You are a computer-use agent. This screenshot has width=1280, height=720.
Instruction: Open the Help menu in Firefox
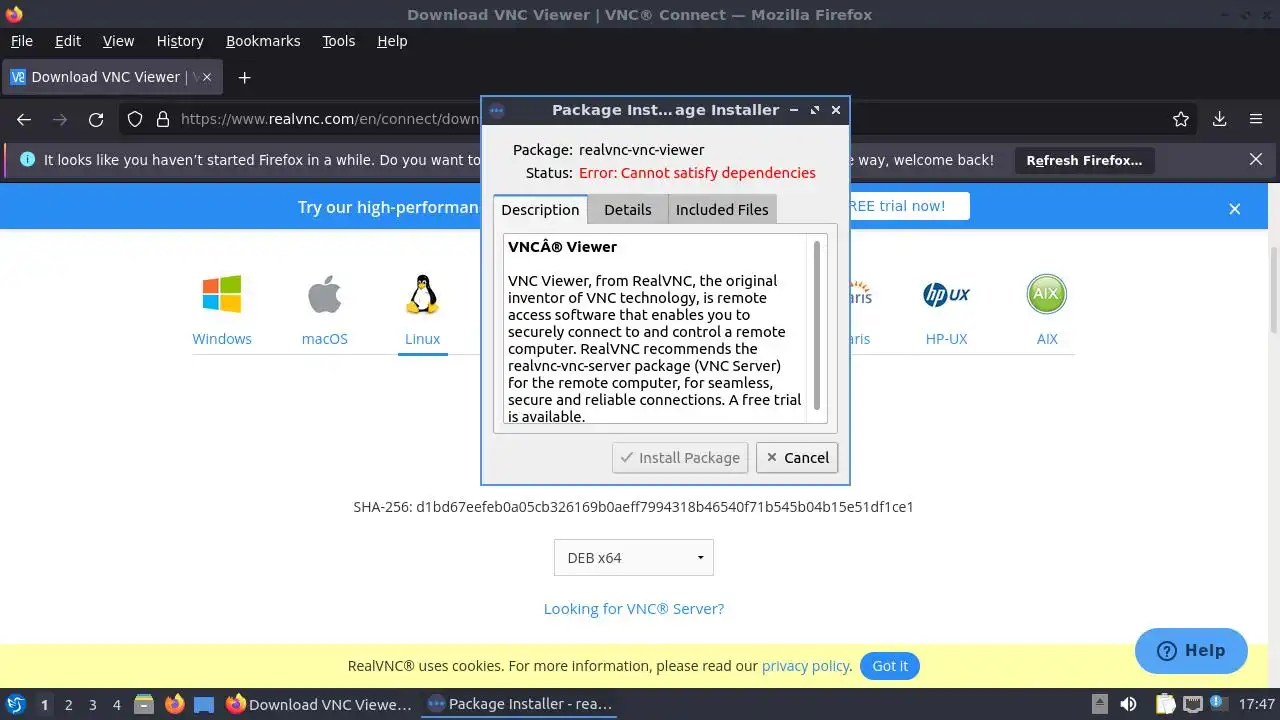pos(392,41)
